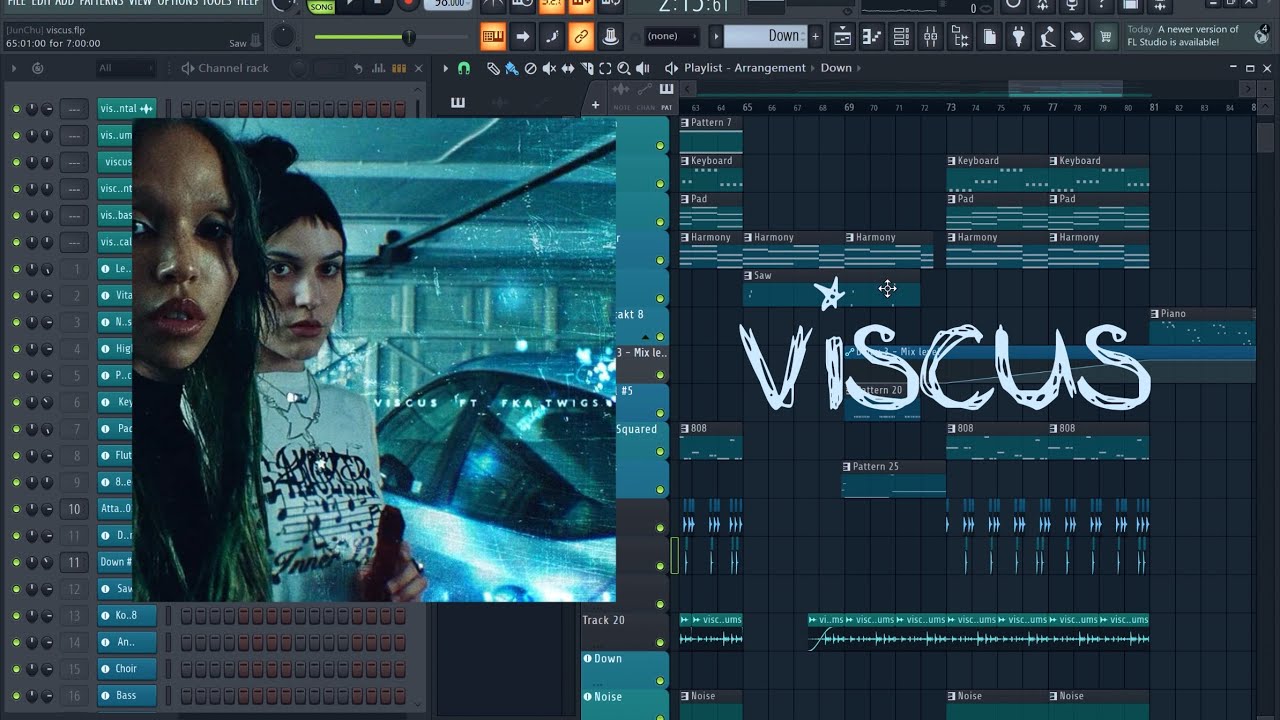
Task: Select the Mute tool in Playlist
Action: tap(549, 68)
